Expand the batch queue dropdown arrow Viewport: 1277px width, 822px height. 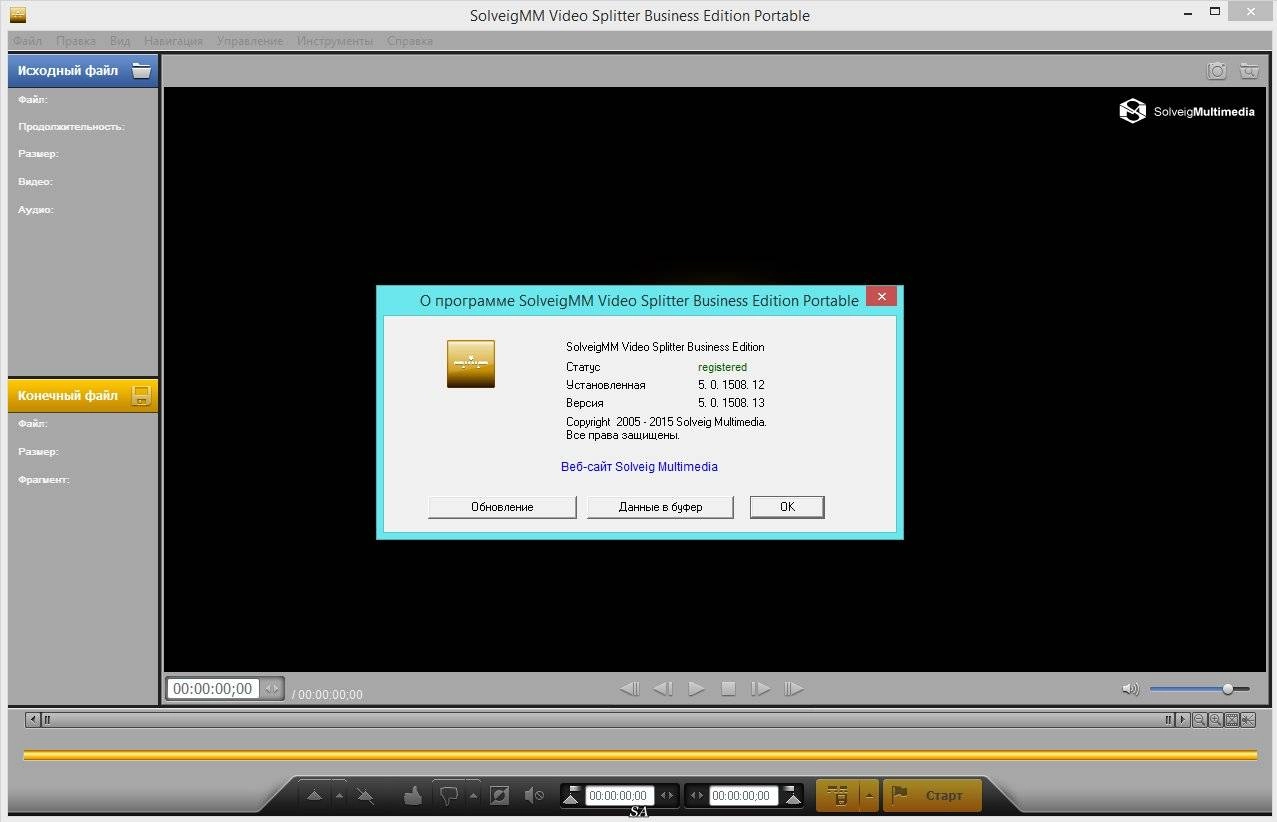pyautogui.click(x=869, y=796)
